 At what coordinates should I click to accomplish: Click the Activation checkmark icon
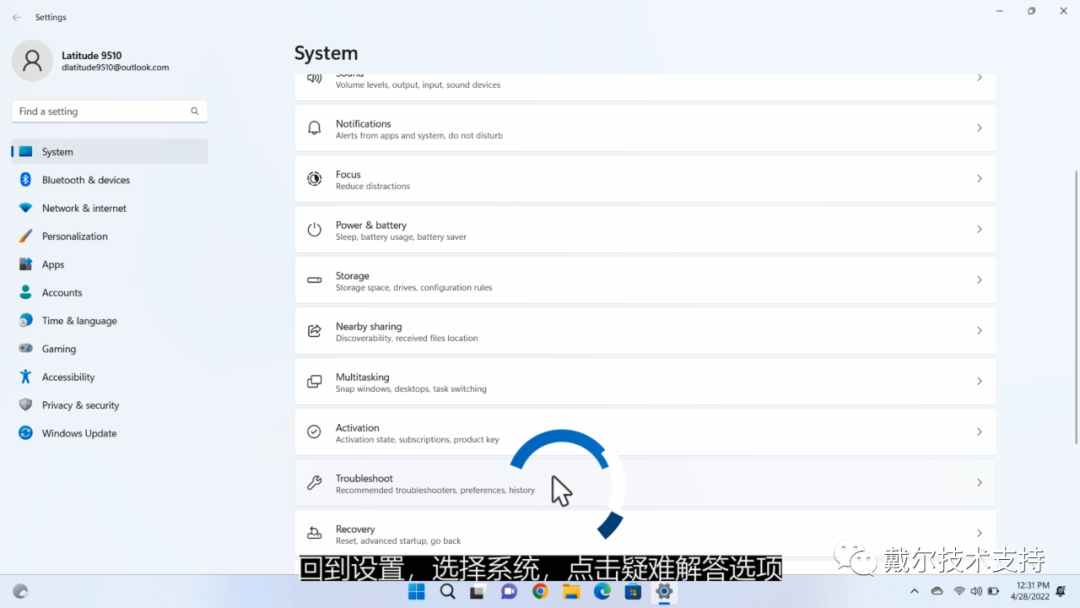click(314, 432)
